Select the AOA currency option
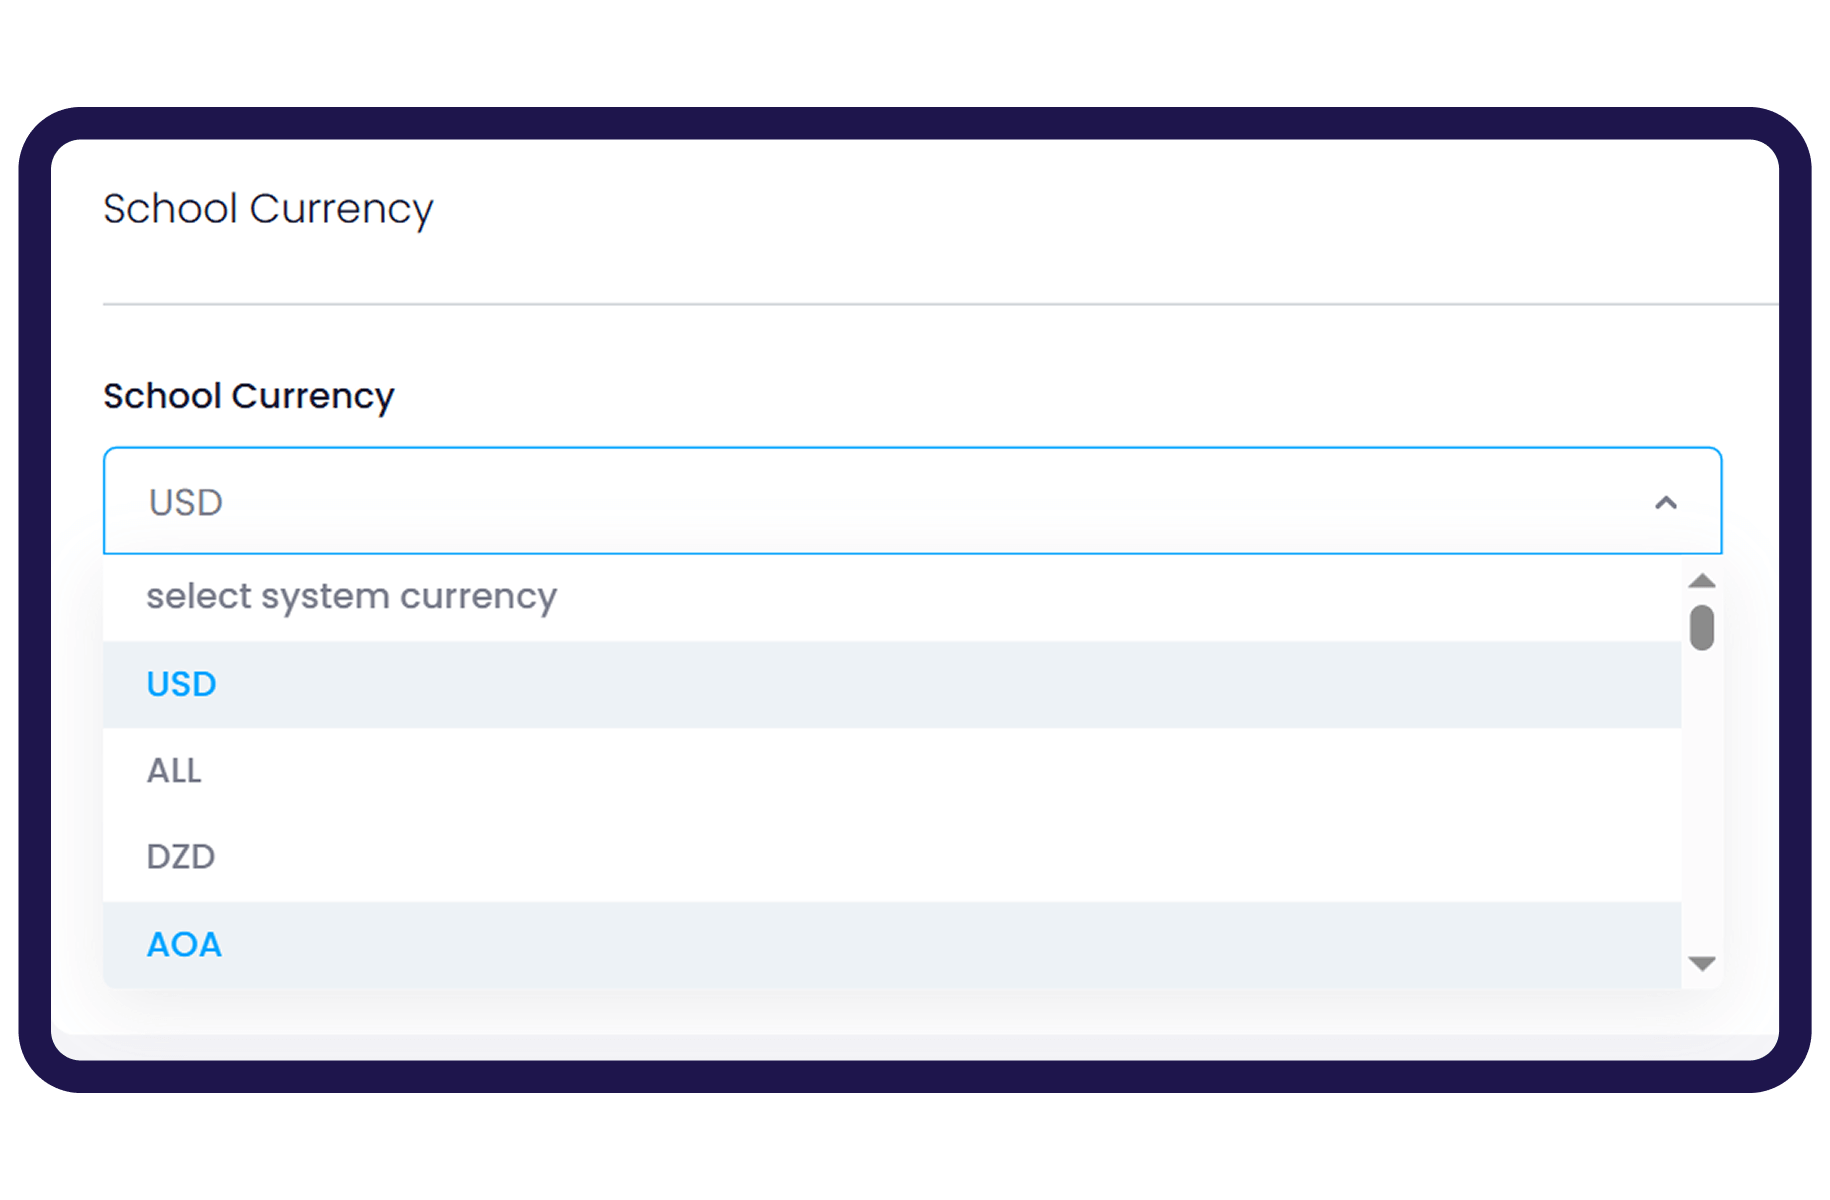 (x=184, y=945)
